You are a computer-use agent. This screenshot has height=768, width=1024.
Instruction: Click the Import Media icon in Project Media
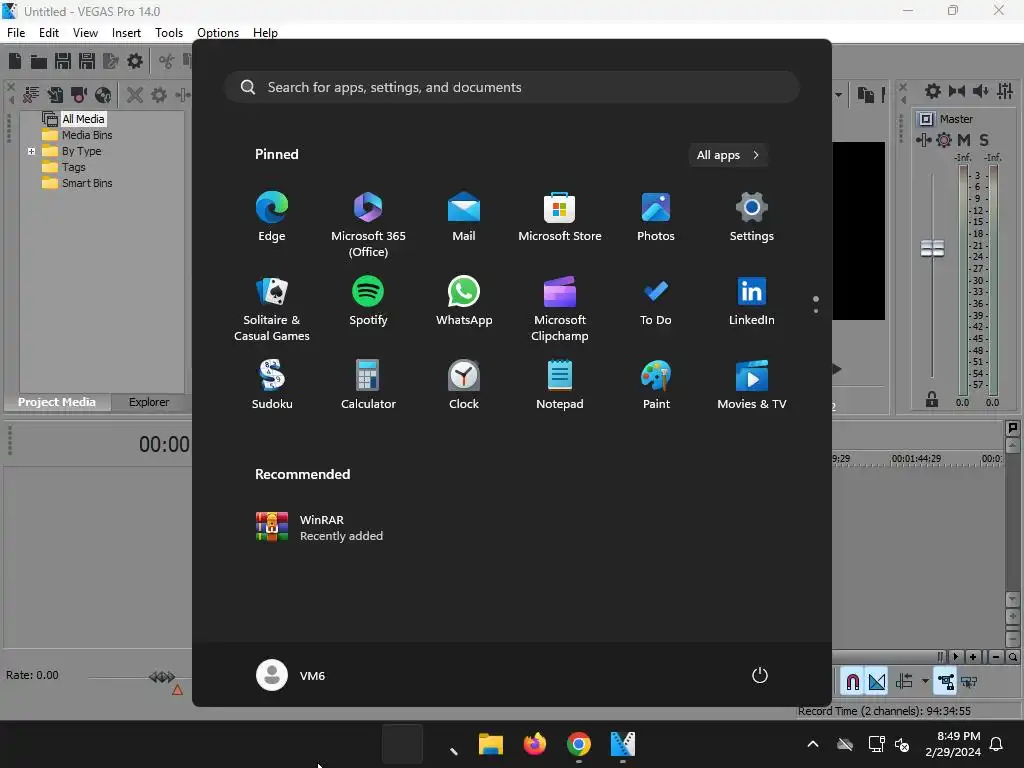[55, 95]
